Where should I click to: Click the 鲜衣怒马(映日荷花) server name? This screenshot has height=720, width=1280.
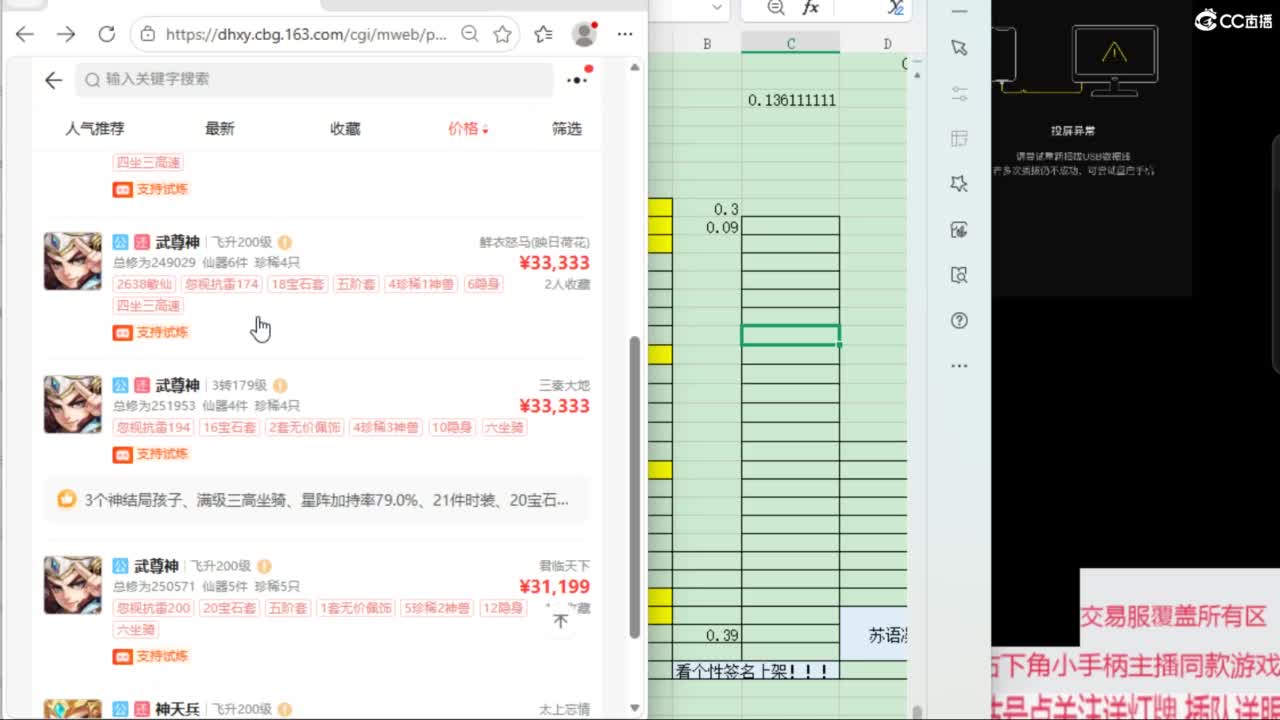tap(535, 242)
